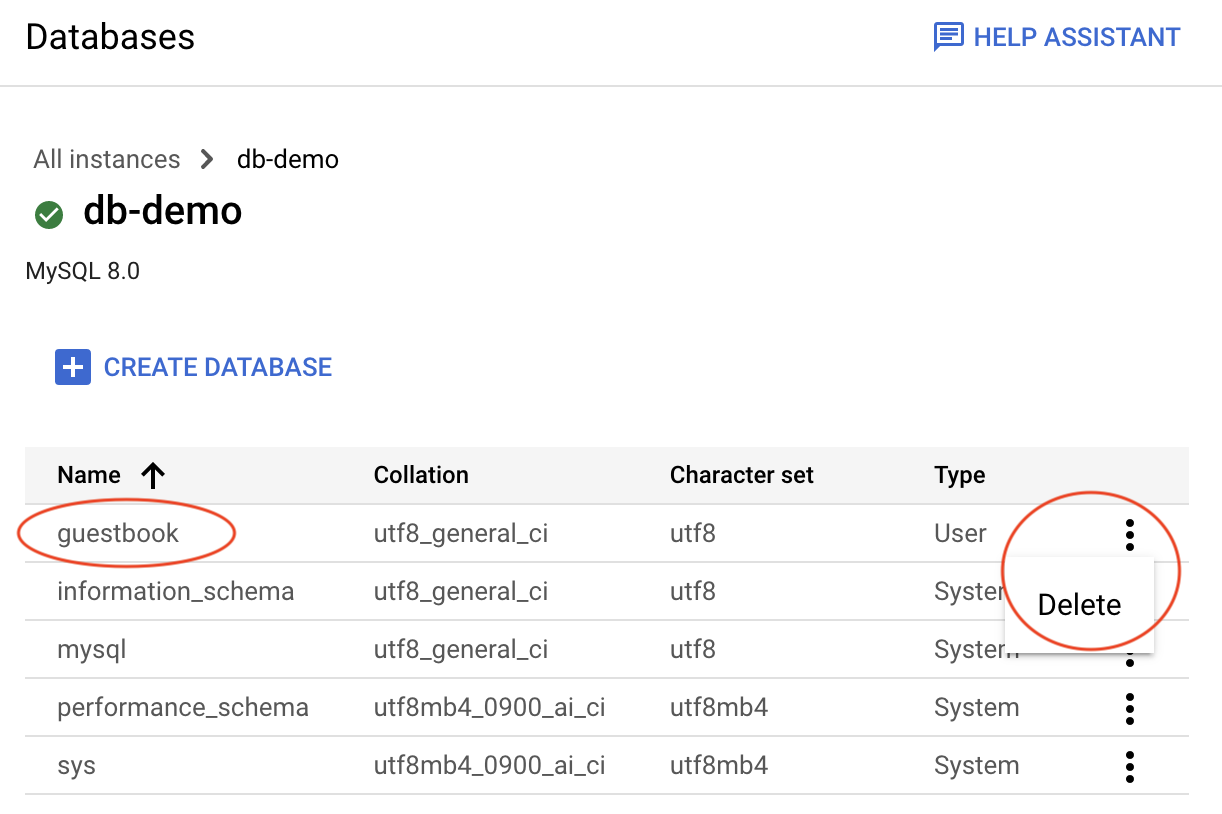
Task: Open the overflow menu for performance_schema
Action: (x=1129, y=709)
